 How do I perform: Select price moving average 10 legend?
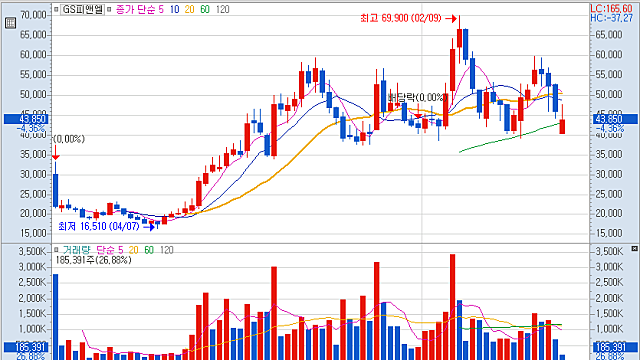[x=174, y=9]
